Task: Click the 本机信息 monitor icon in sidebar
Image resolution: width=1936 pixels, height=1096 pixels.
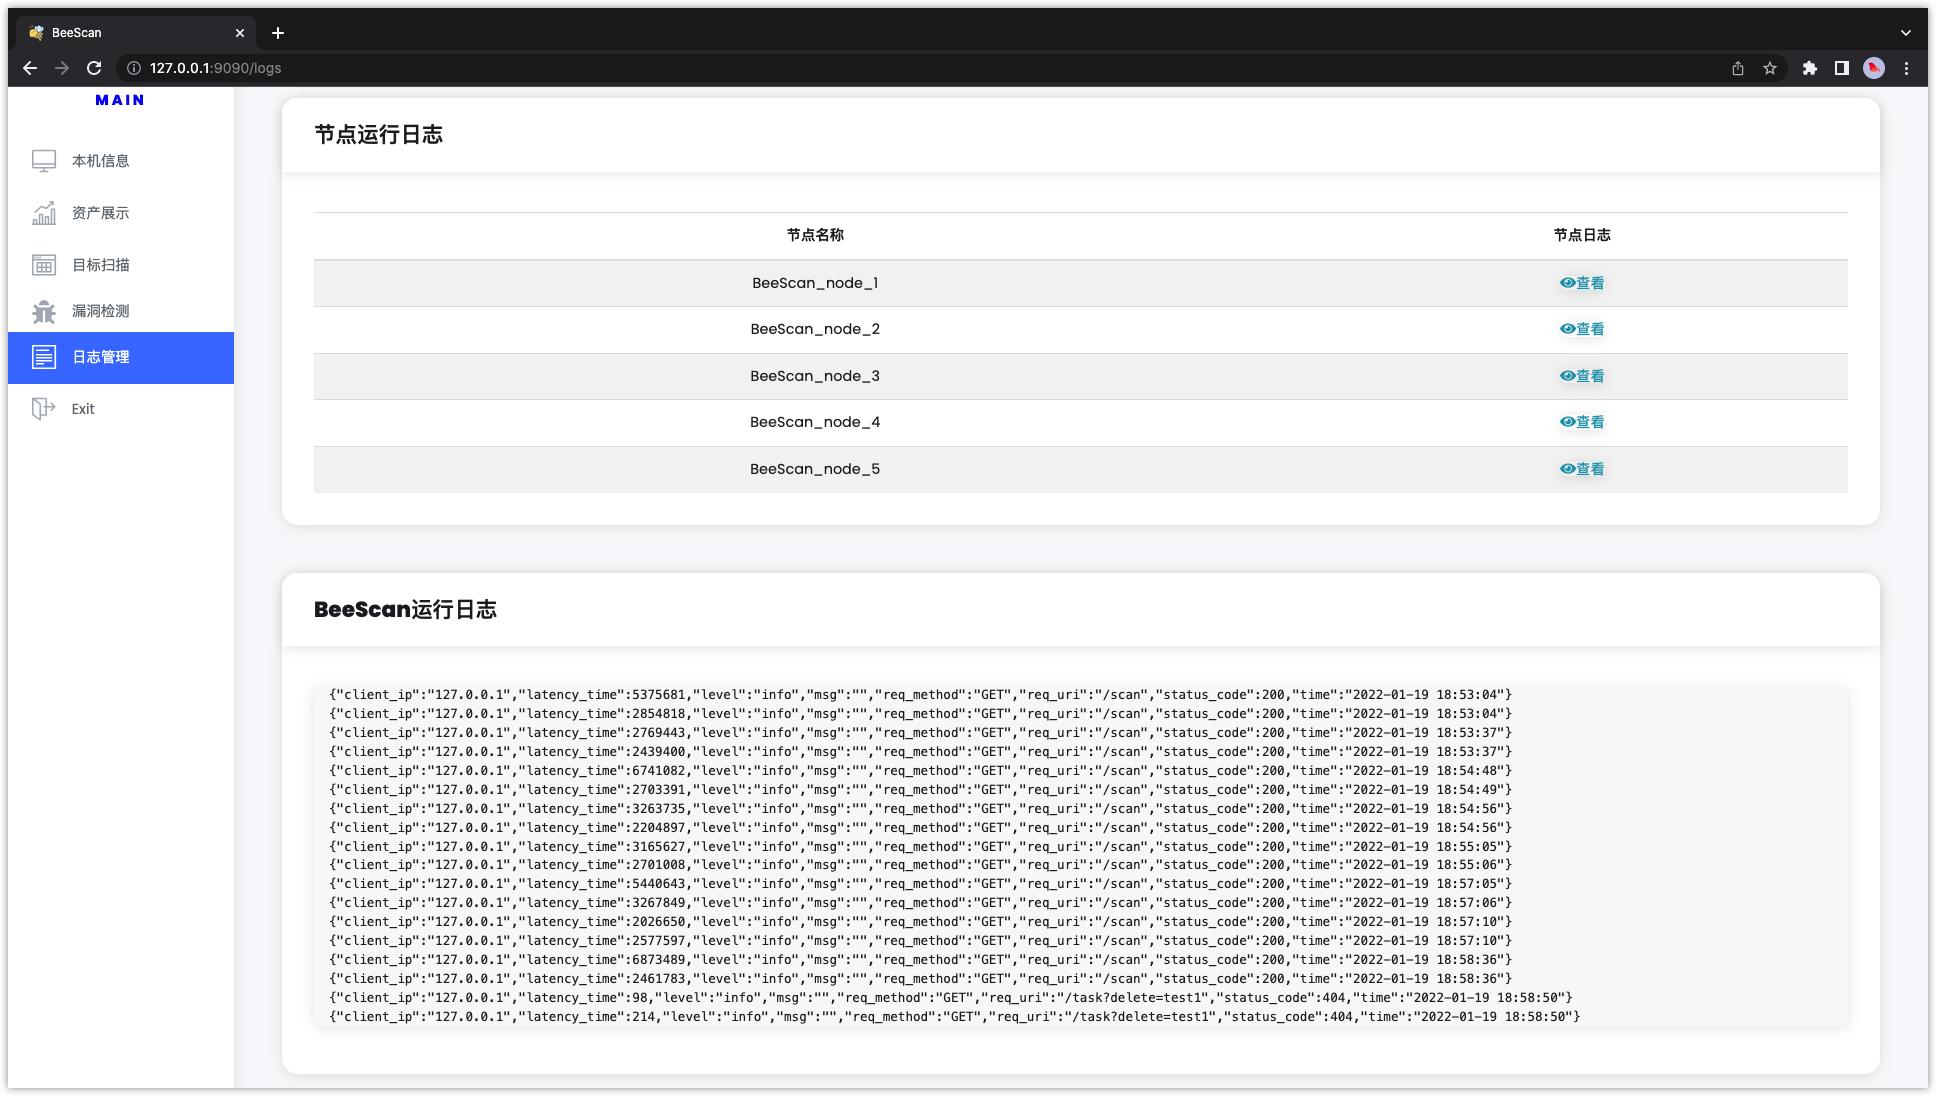Action: click(44, 161)
